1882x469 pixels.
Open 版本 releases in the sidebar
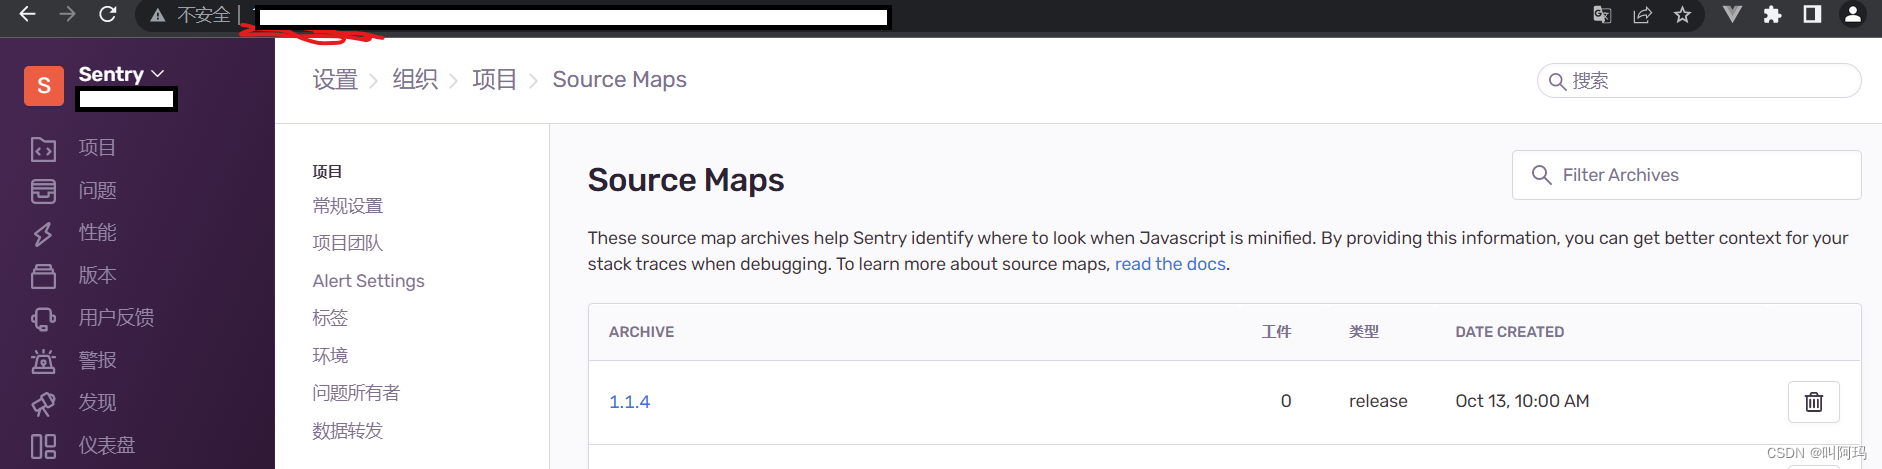coord(97,275)
